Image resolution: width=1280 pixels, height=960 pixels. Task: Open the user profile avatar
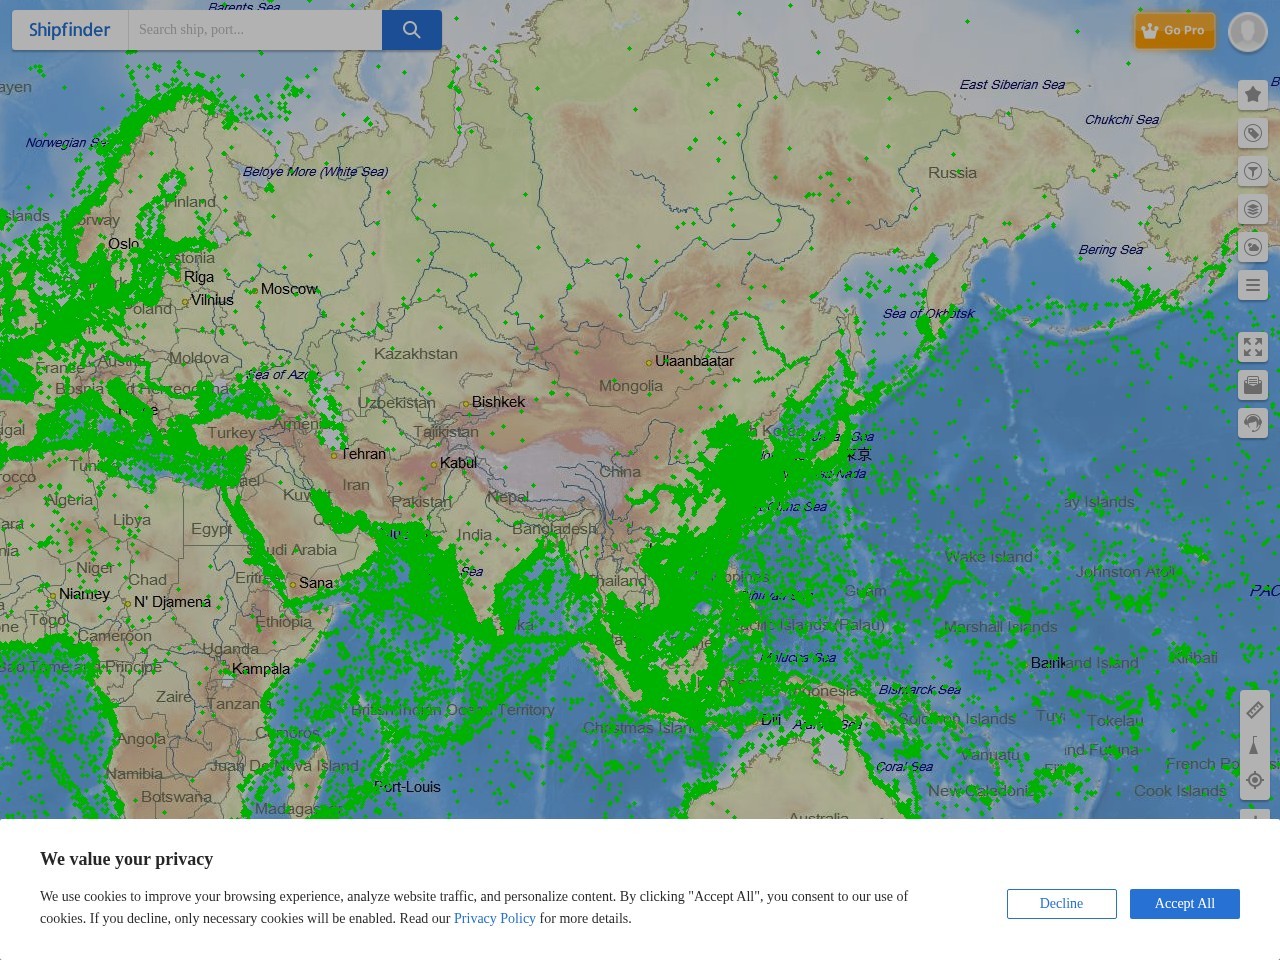point(1247,31)
